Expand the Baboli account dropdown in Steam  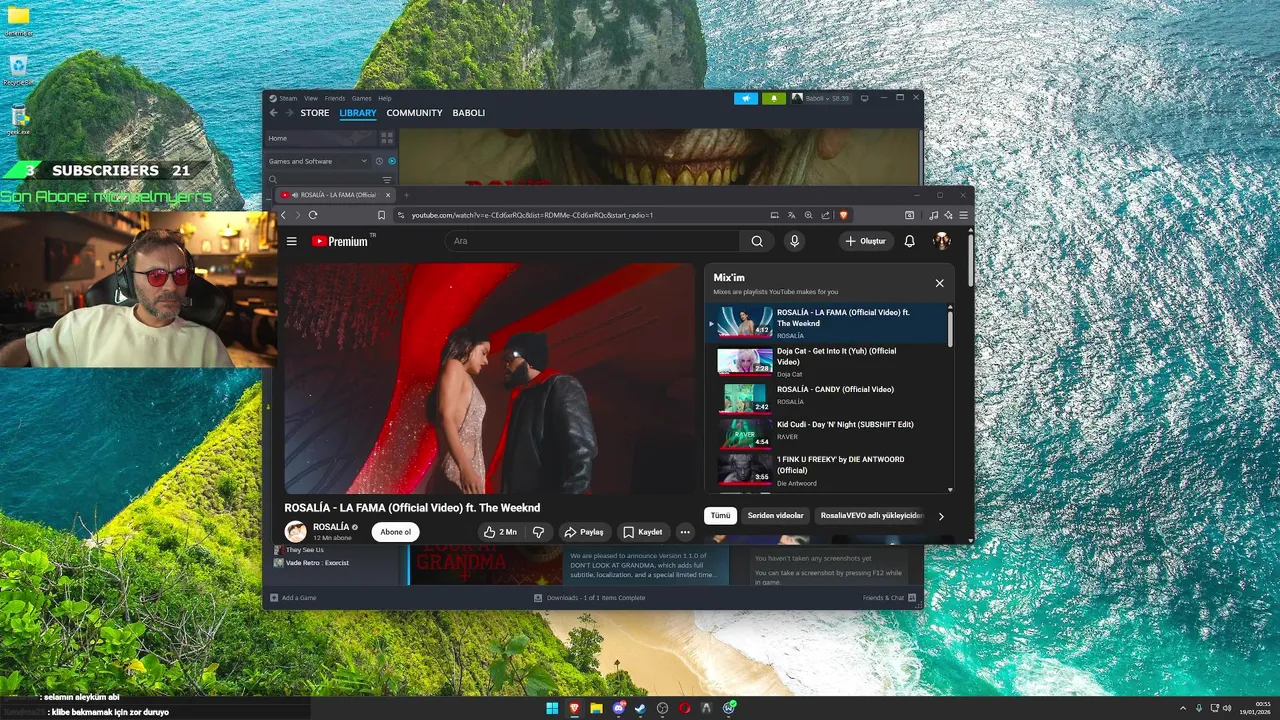pos(820,98)
